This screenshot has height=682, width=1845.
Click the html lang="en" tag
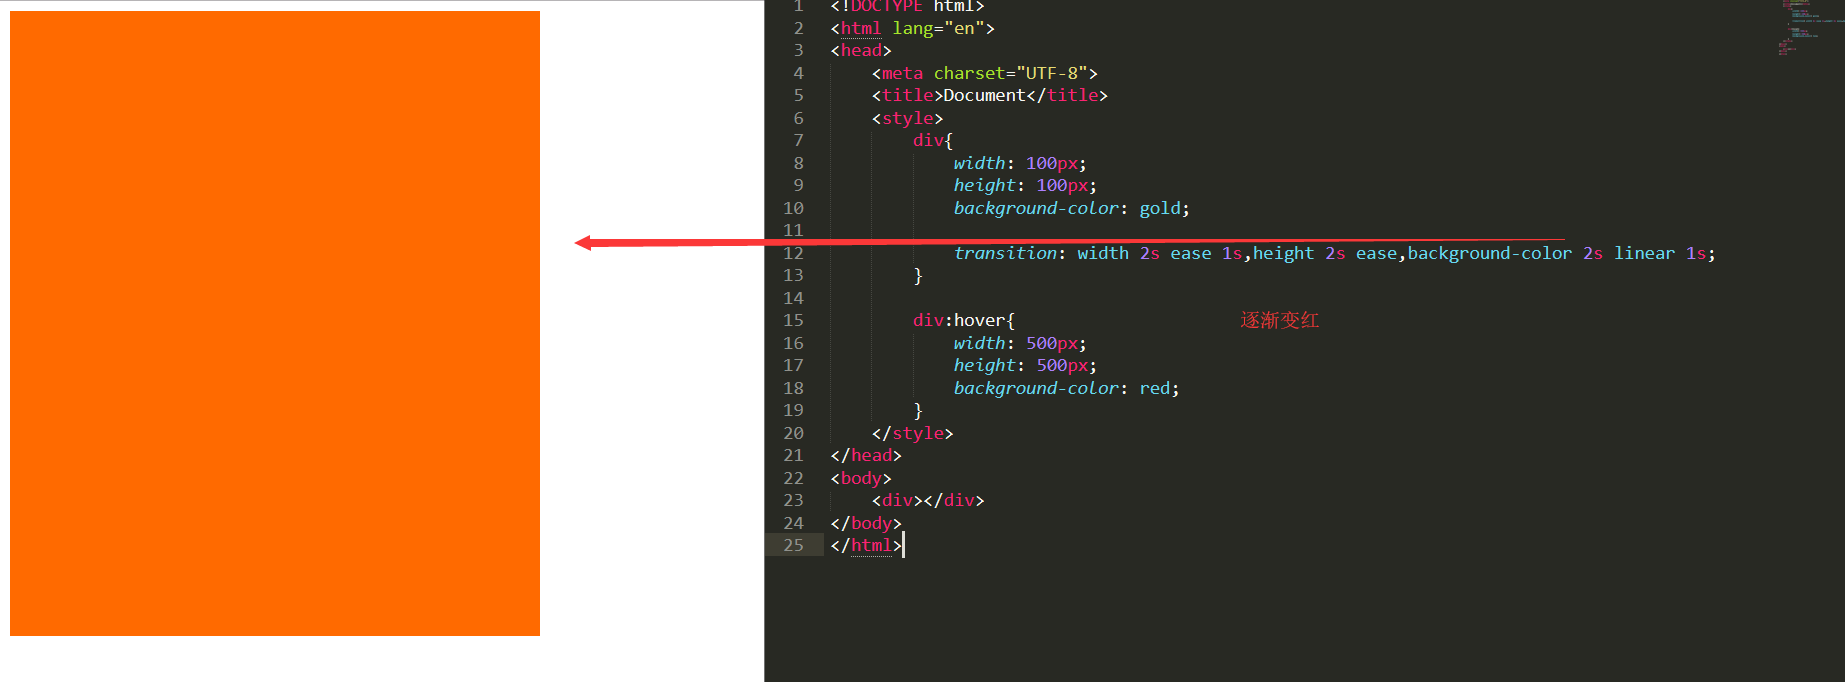point(912,28)
